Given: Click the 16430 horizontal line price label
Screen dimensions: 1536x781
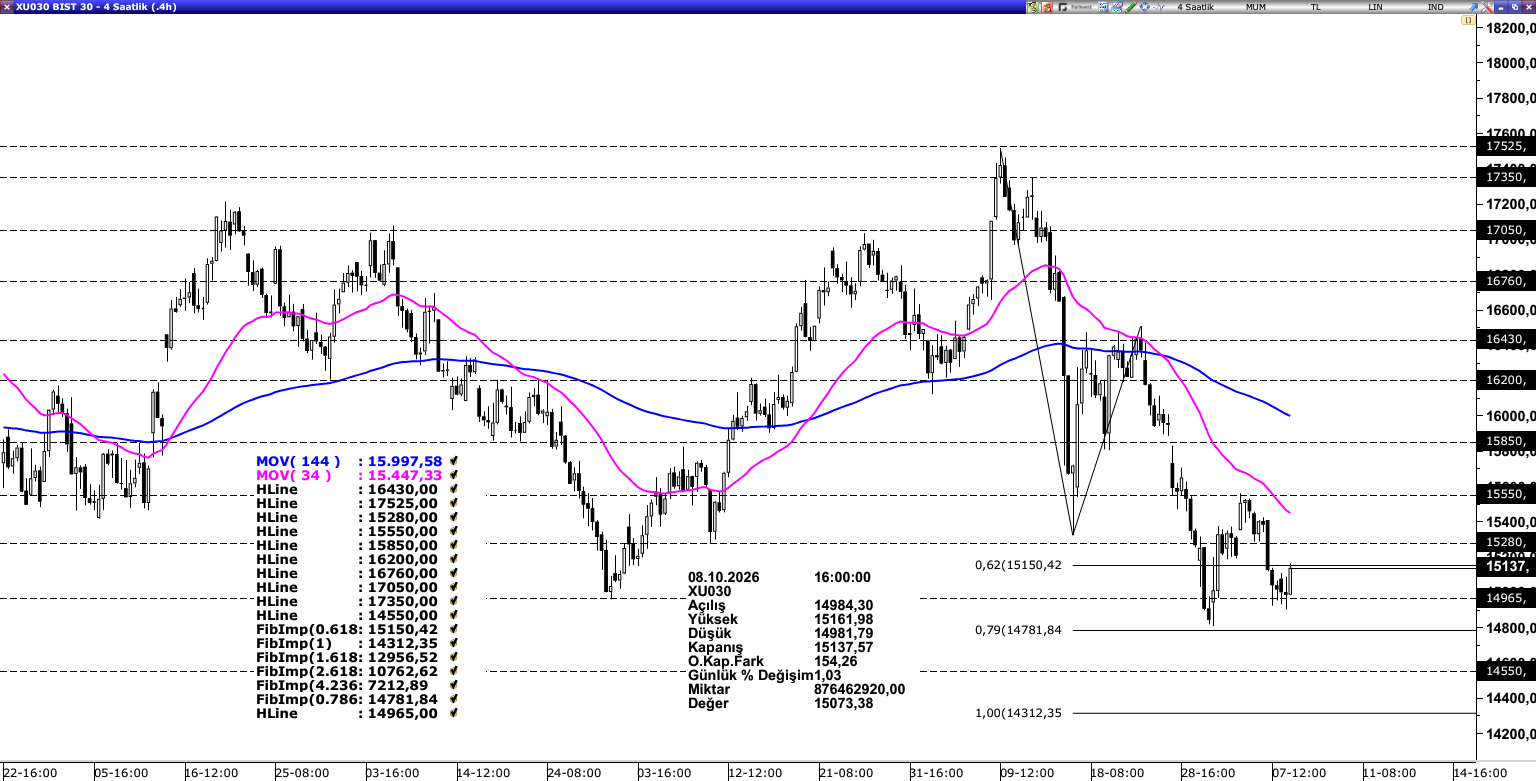Looking at the screenshot, I should 1506,340.
